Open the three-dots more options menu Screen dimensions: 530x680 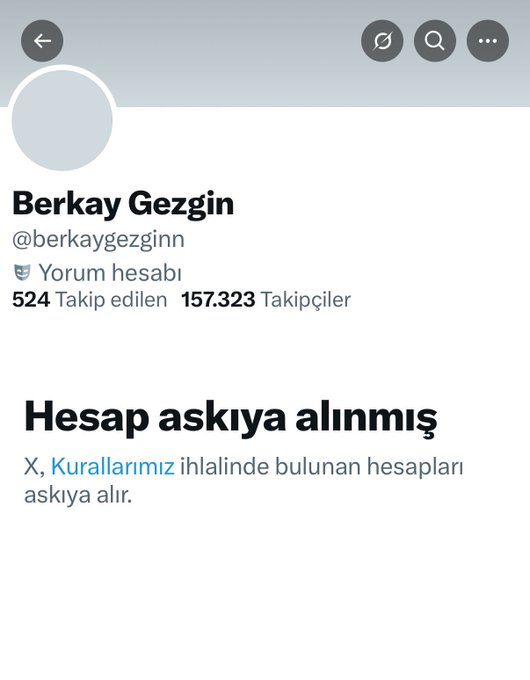(x=488, y=41)
